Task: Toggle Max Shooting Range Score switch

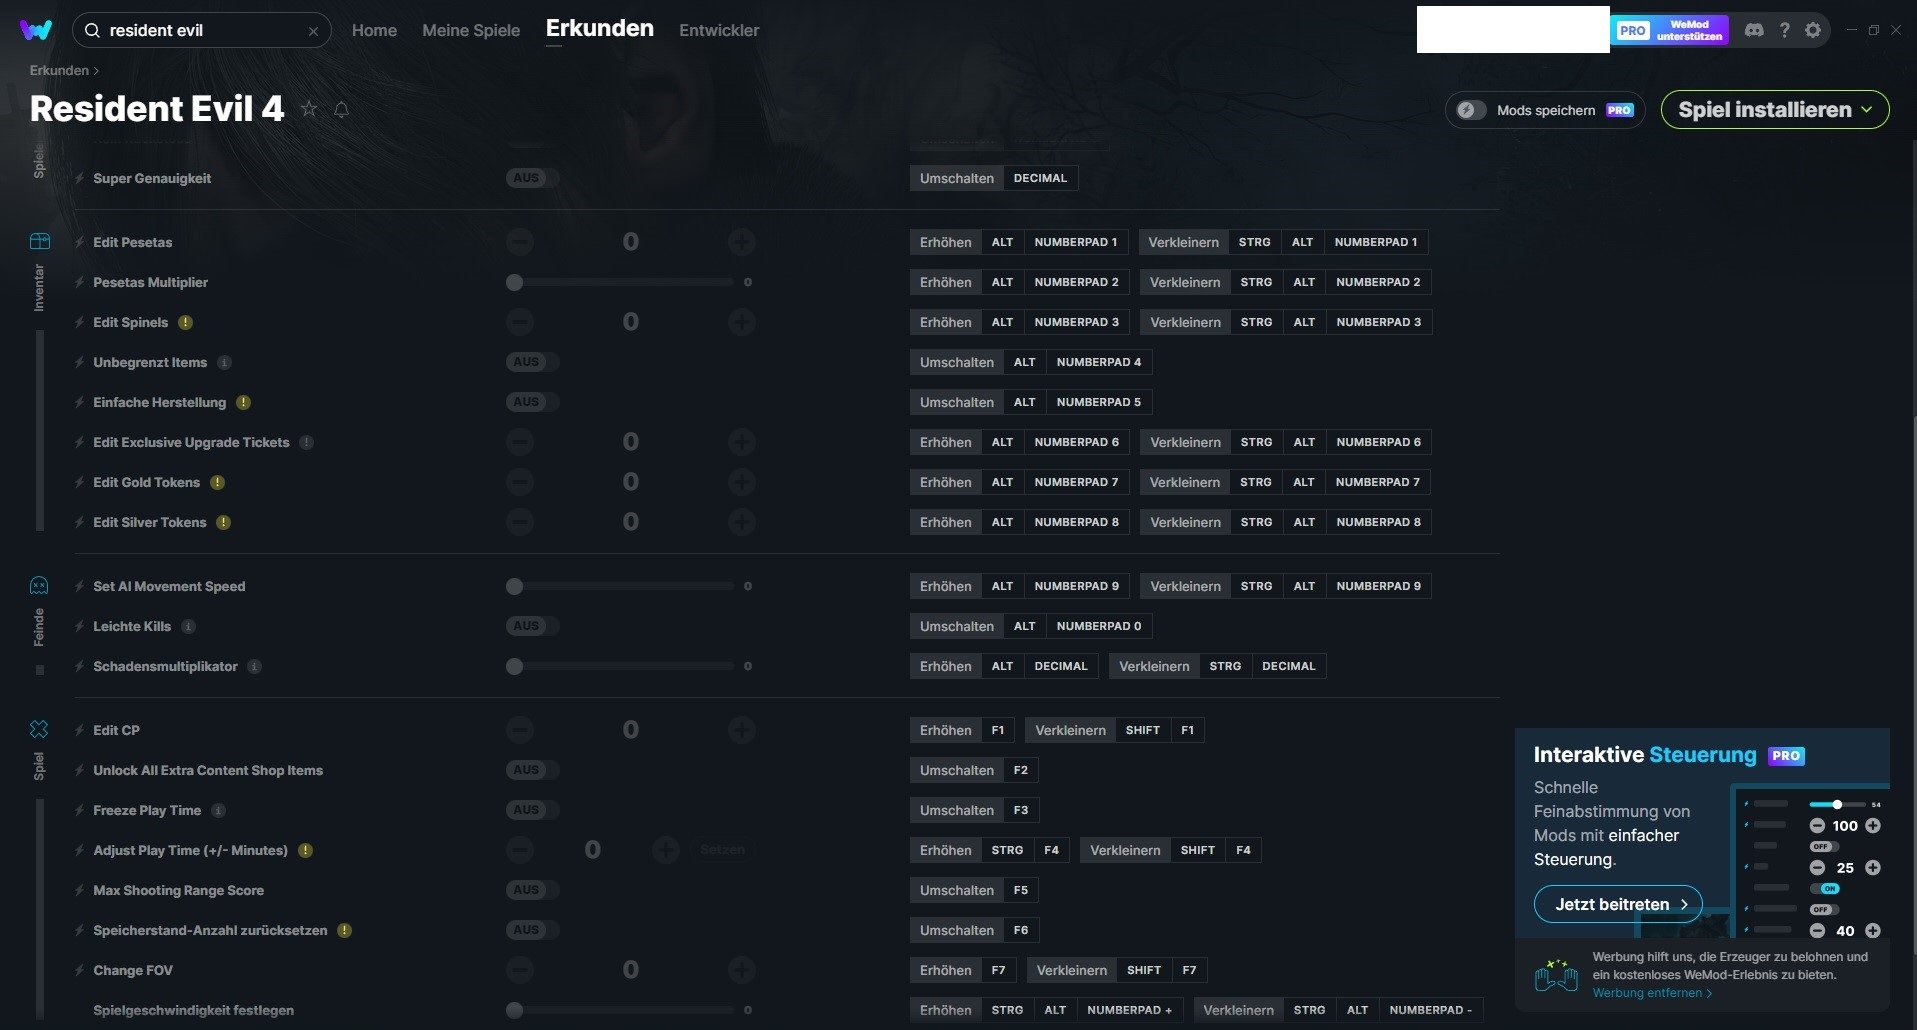Action: click(532, 890)
